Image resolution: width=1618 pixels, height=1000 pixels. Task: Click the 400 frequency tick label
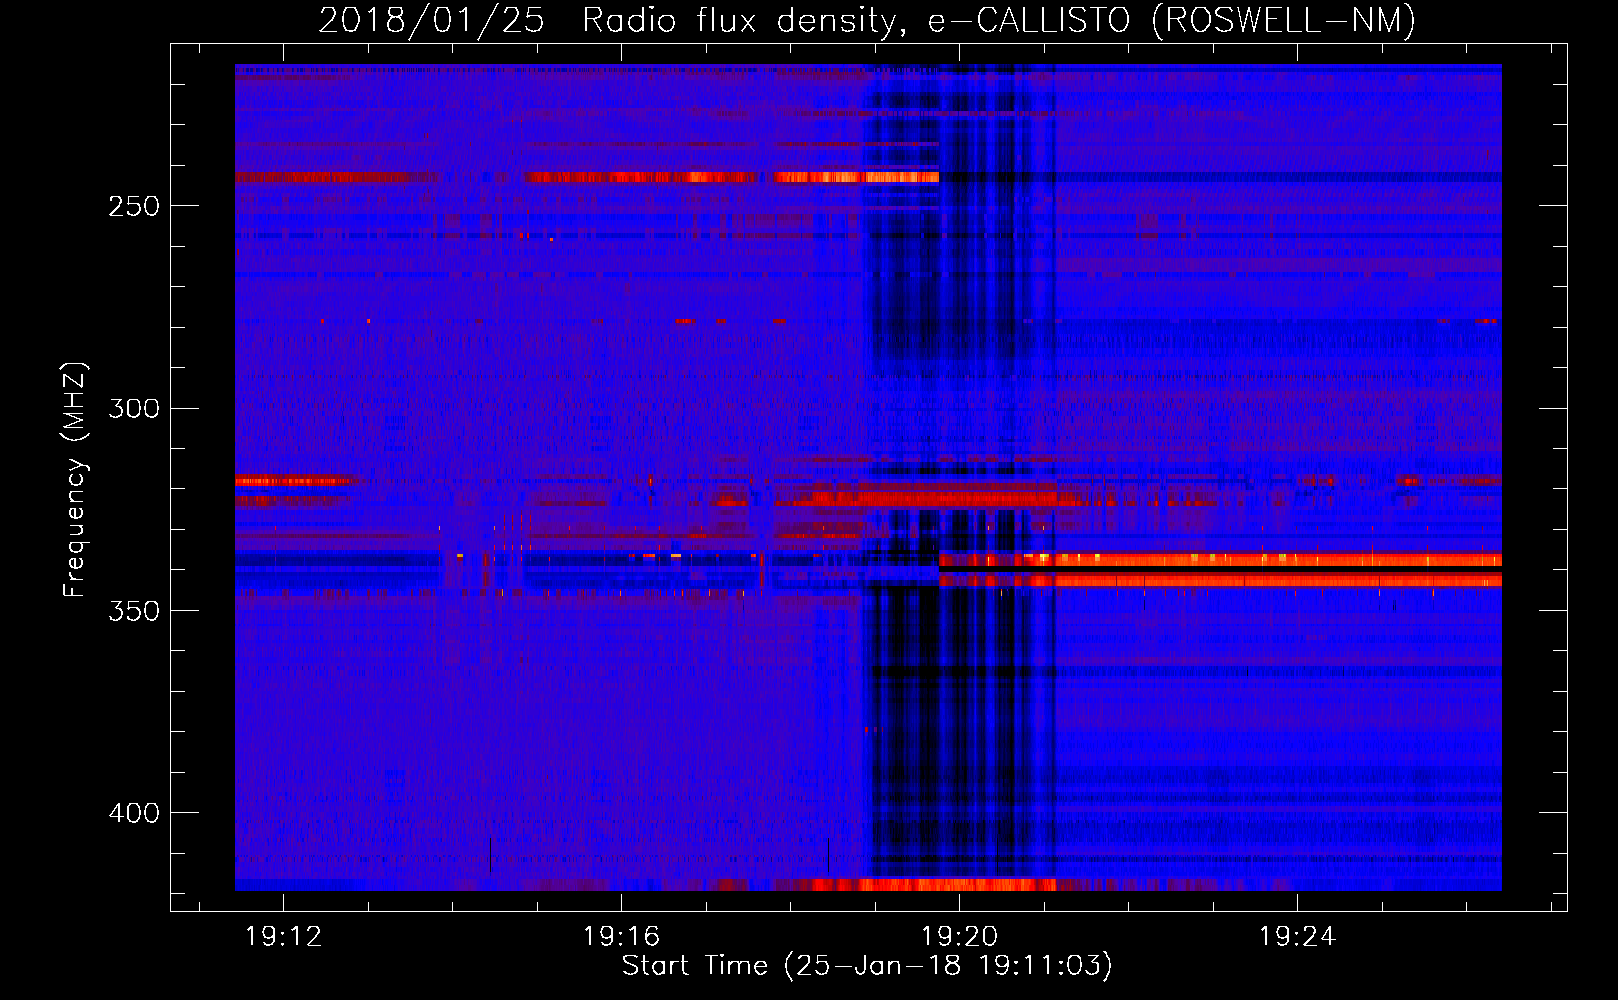click(x=134, y=813)
